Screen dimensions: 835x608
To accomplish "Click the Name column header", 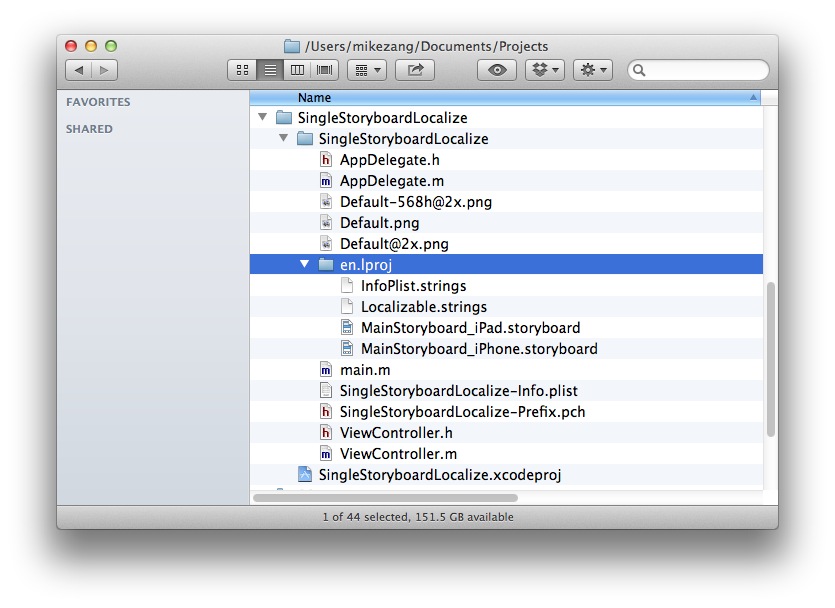I will pos(505,98).
